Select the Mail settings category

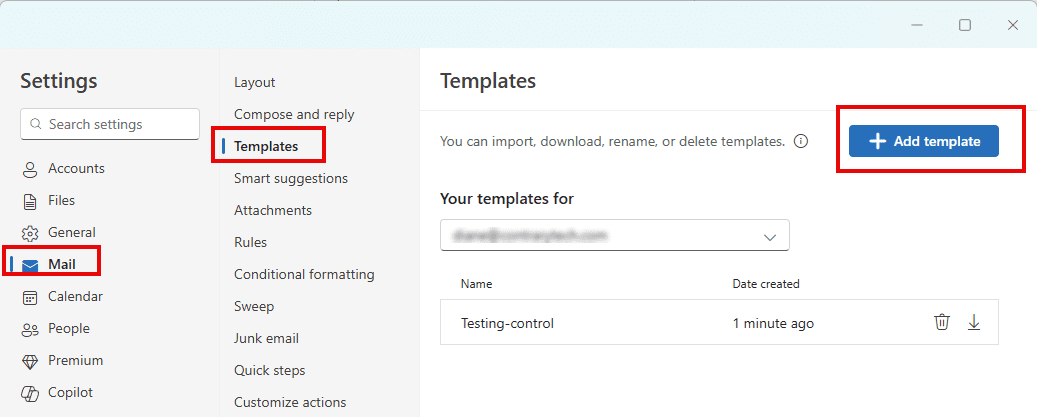tap(61, 265)
